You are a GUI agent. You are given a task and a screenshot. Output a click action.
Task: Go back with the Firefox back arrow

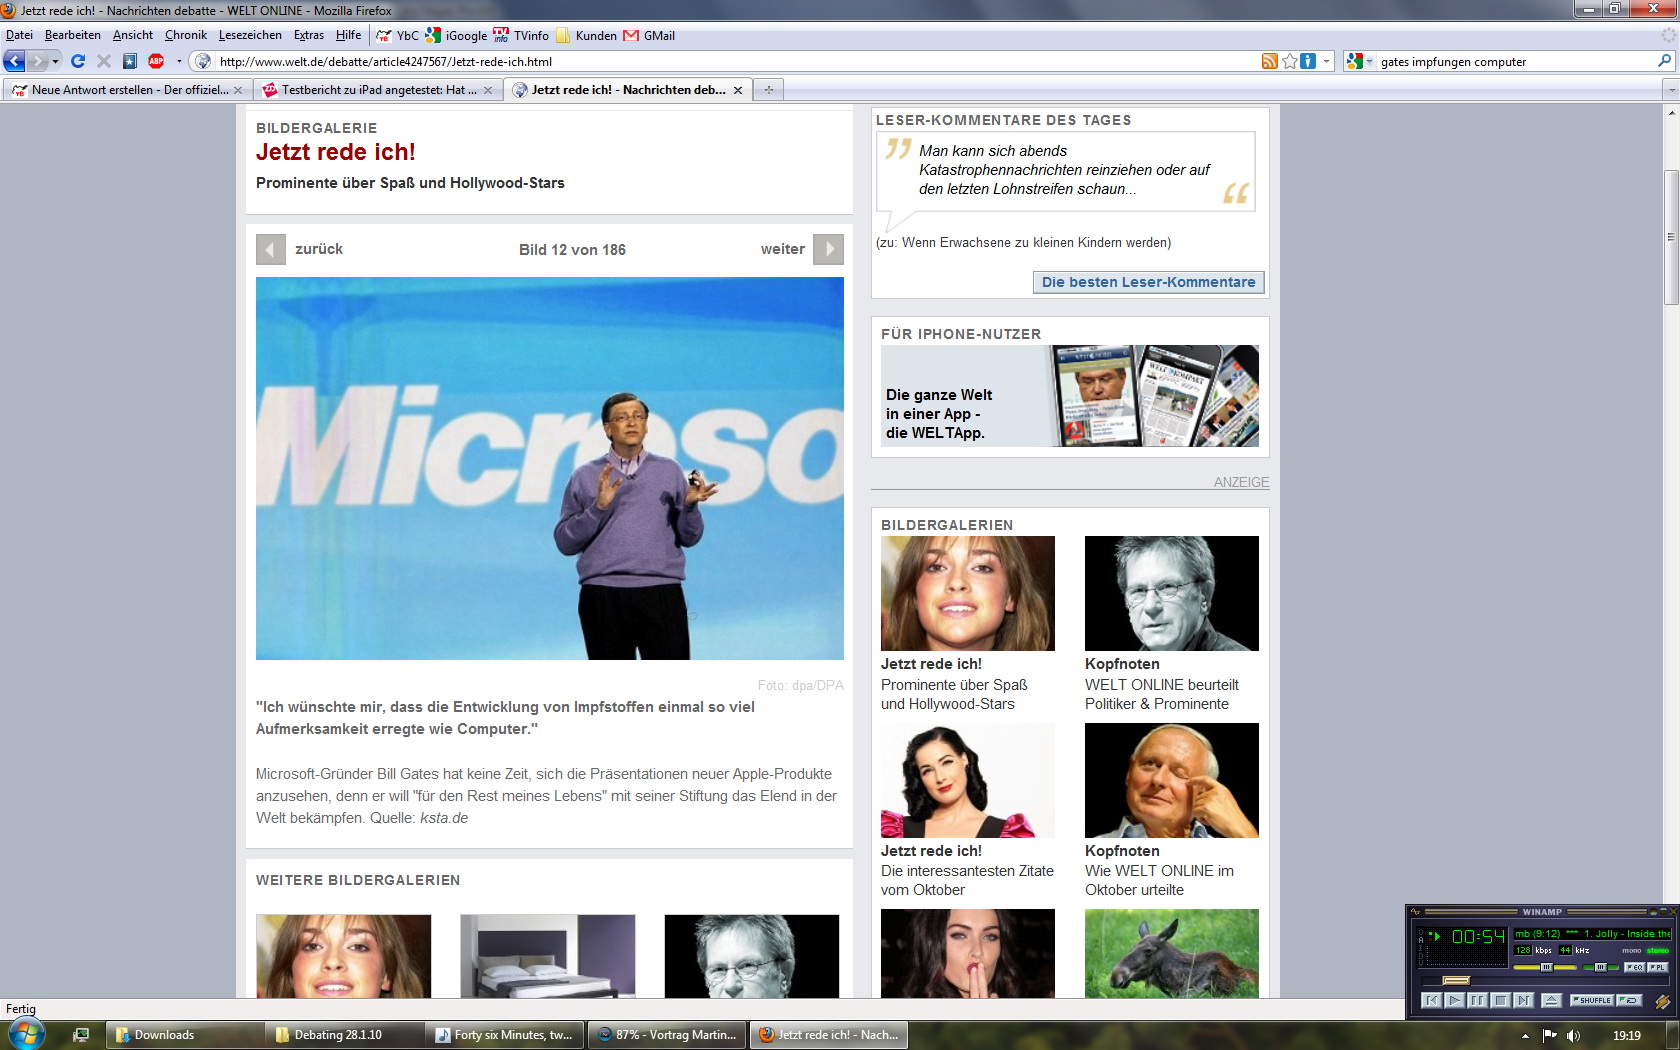[14, 61]
